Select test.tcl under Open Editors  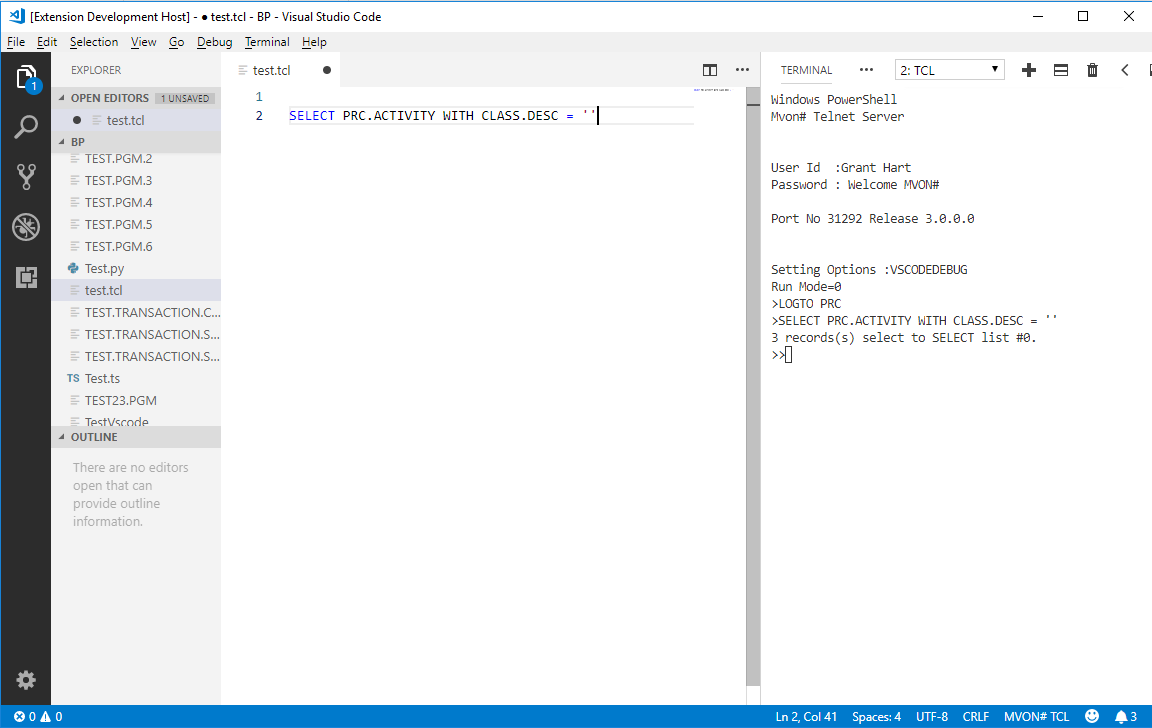(137, 120)
